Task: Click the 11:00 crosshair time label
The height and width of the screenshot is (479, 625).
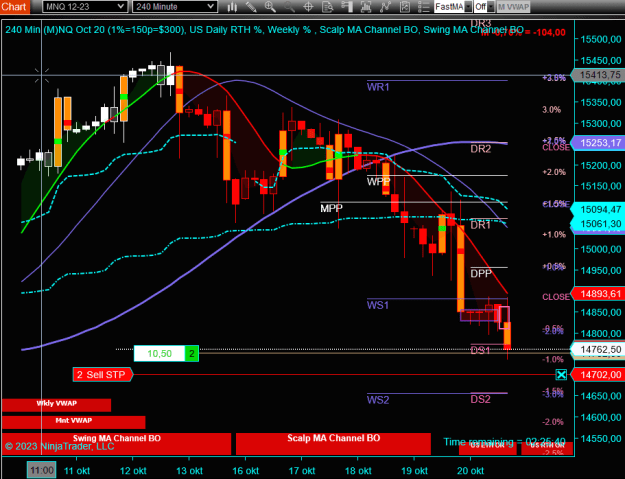Action: click(x=41, y=471)
